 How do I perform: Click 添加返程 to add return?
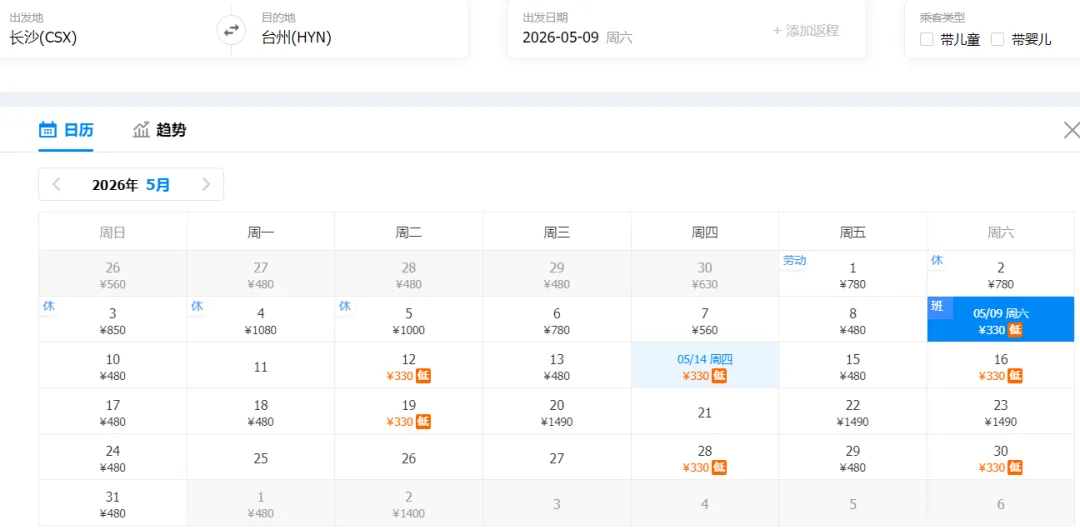pos(806,31)
